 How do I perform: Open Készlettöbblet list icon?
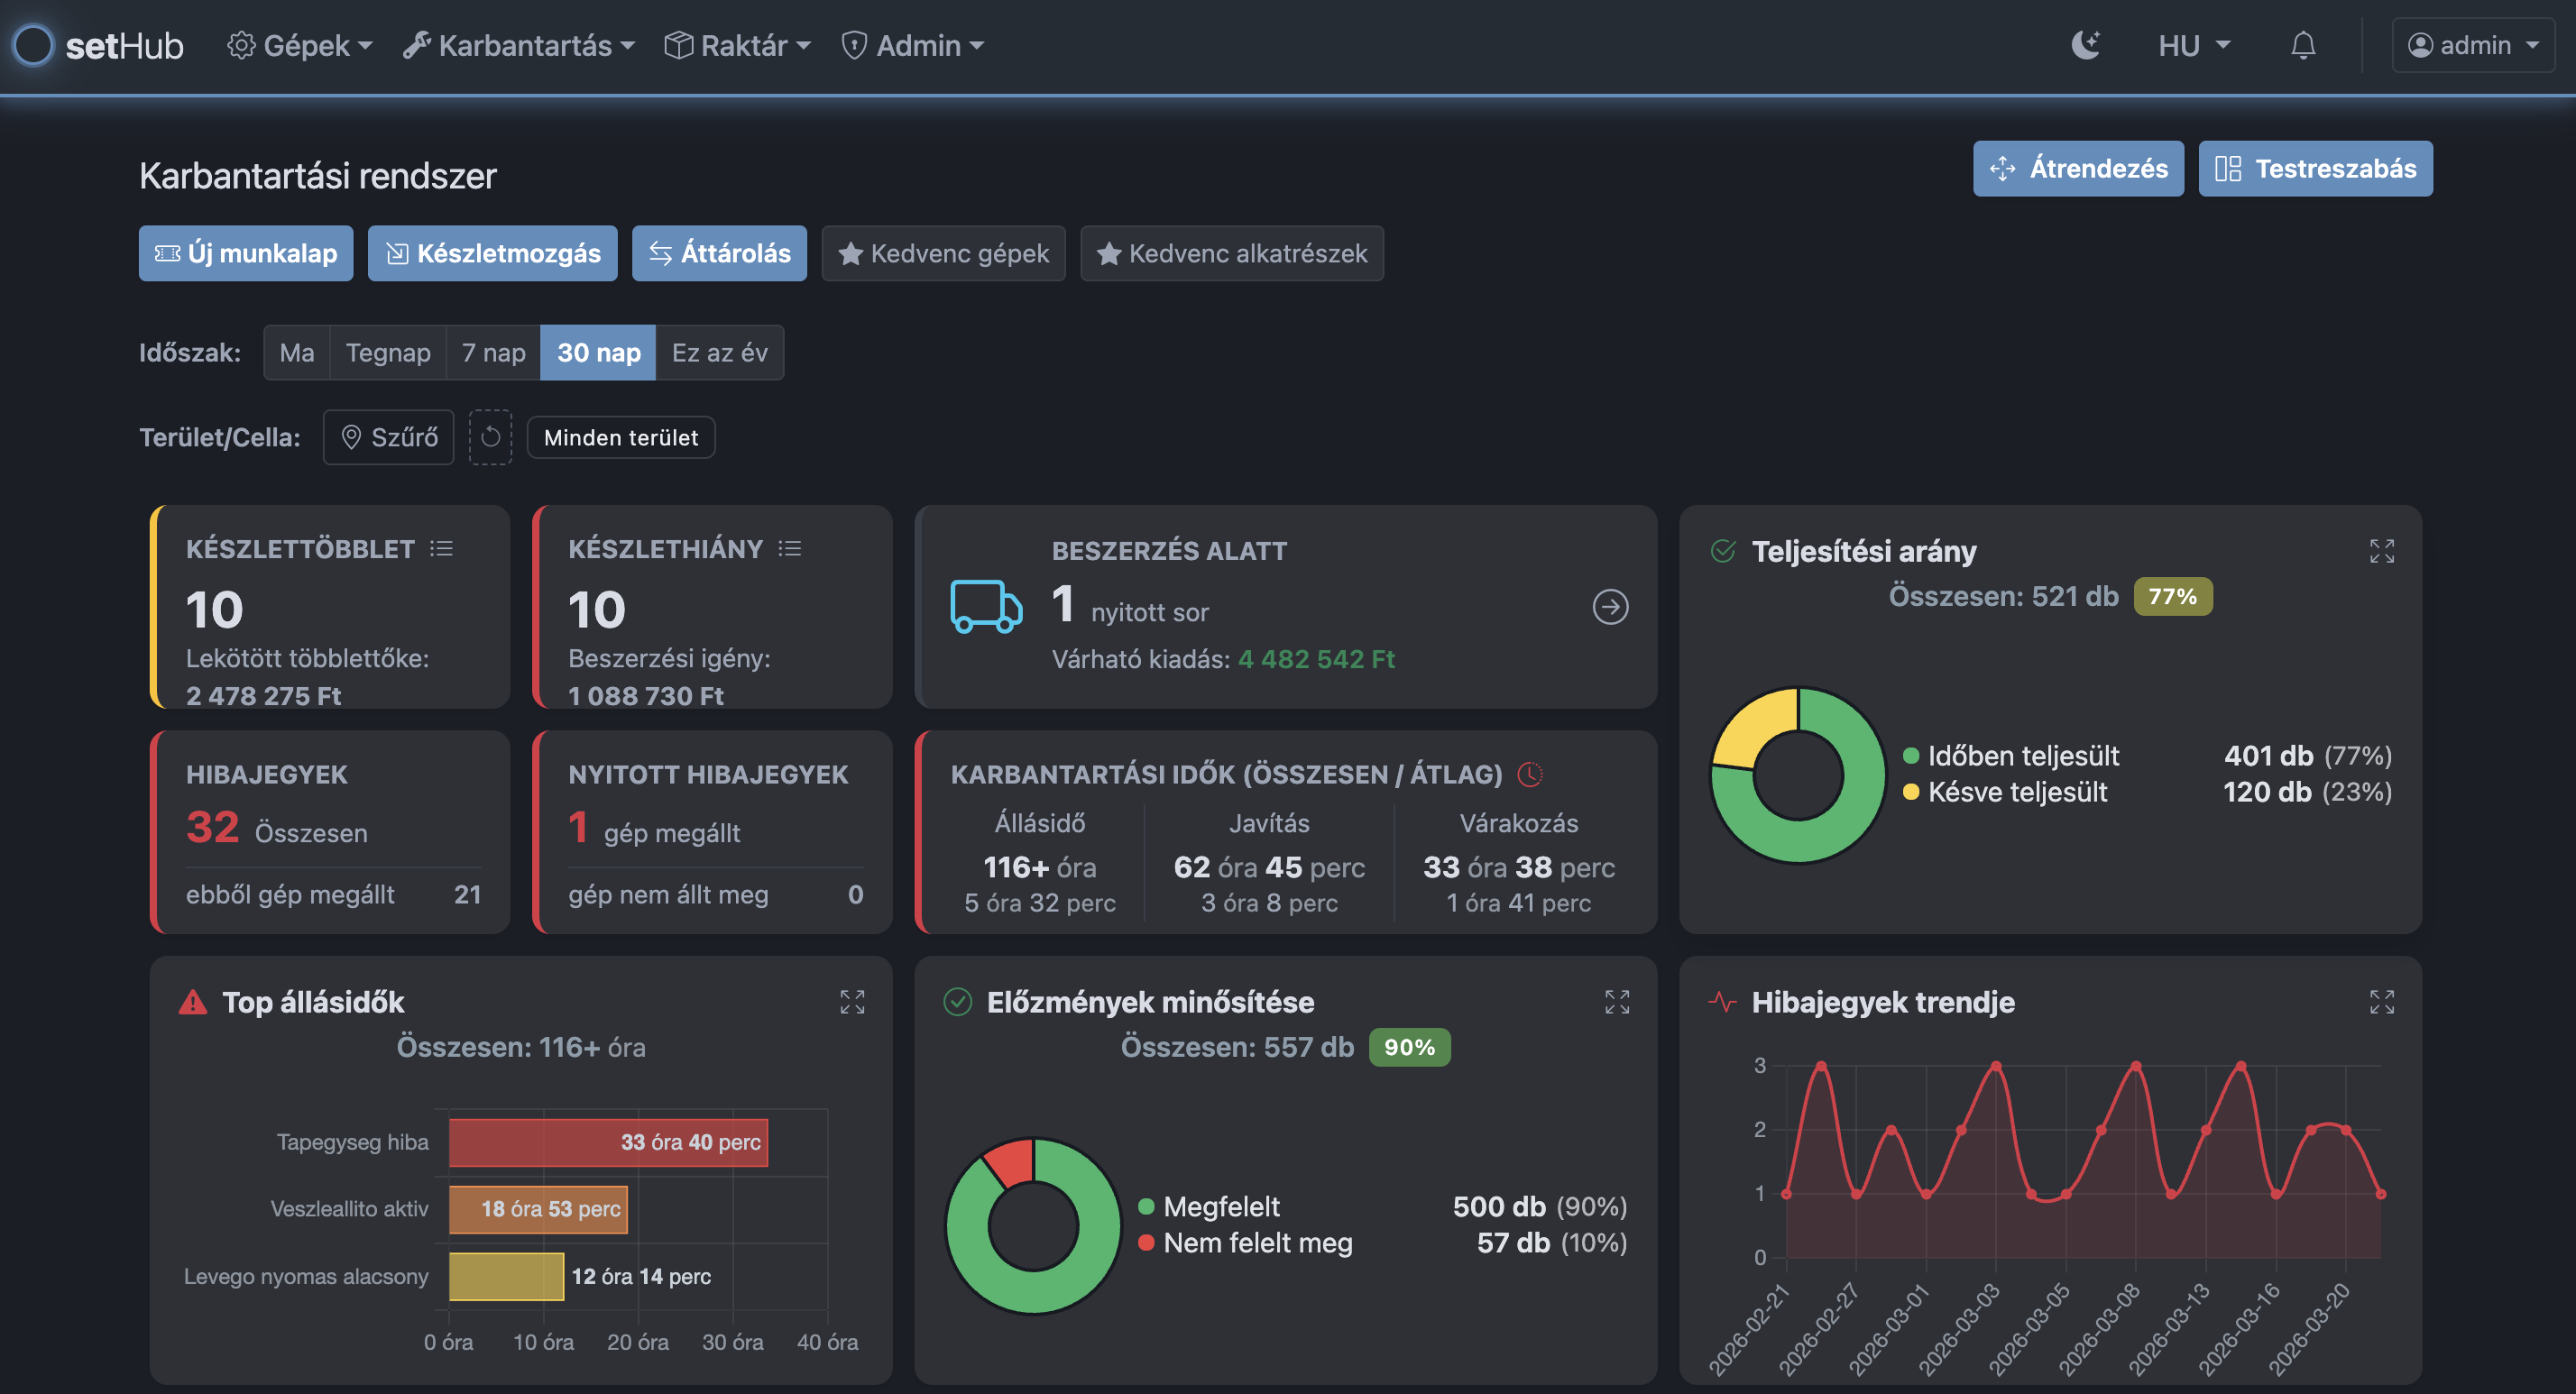(441, 549)
